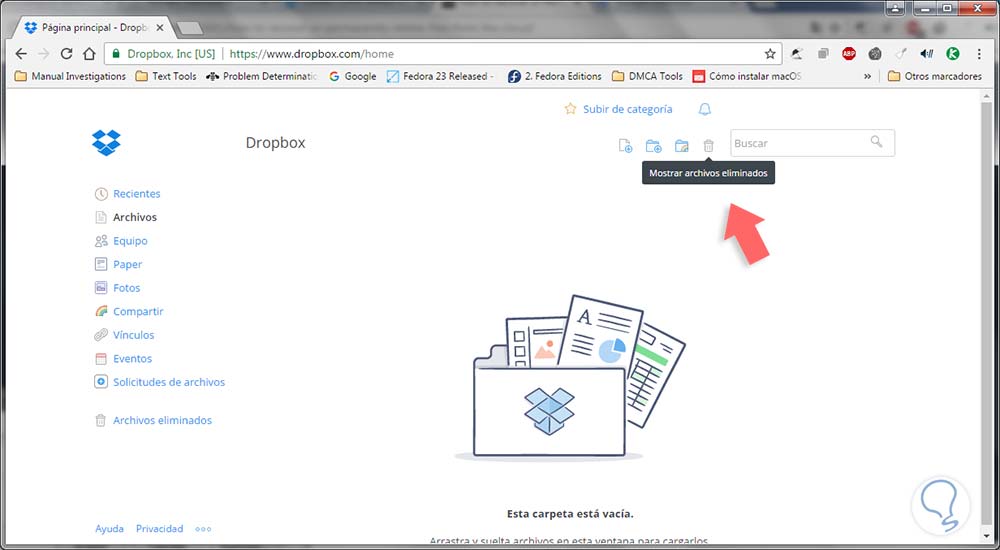Click the Solicitudes de archivos icon
The image size is (1000, 550).
point(101,382)
